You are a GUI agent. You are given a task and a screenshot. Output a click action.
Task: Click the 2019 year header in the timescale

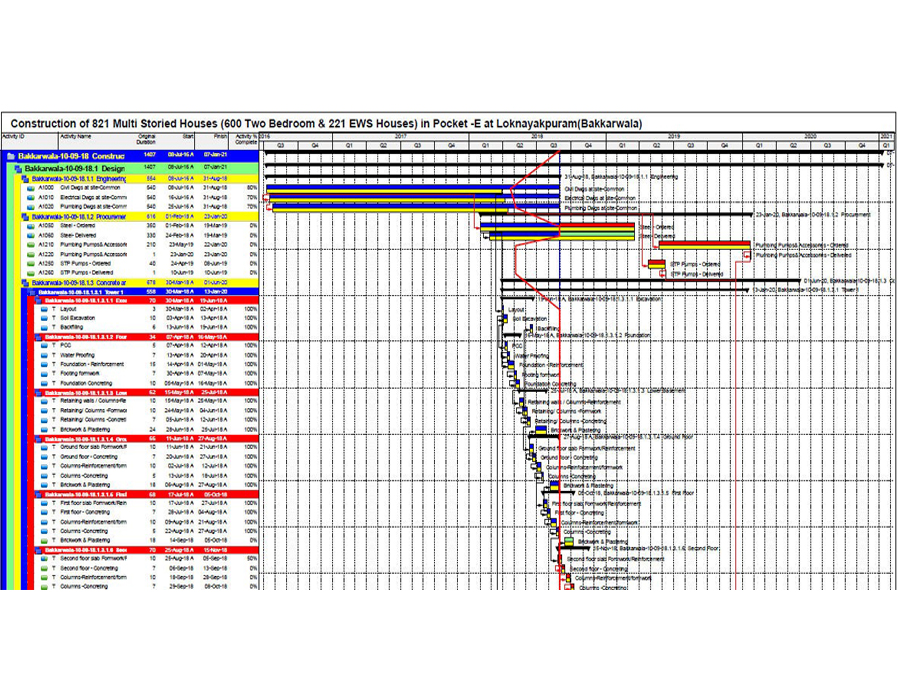tap(674, 137)
